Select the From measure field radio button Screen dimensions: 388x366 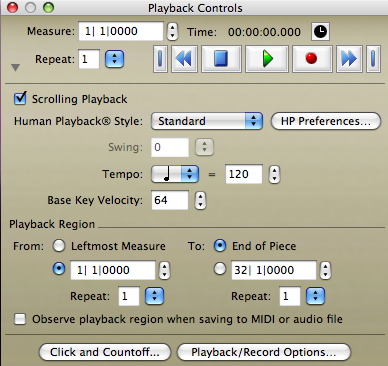pos(59,269)
